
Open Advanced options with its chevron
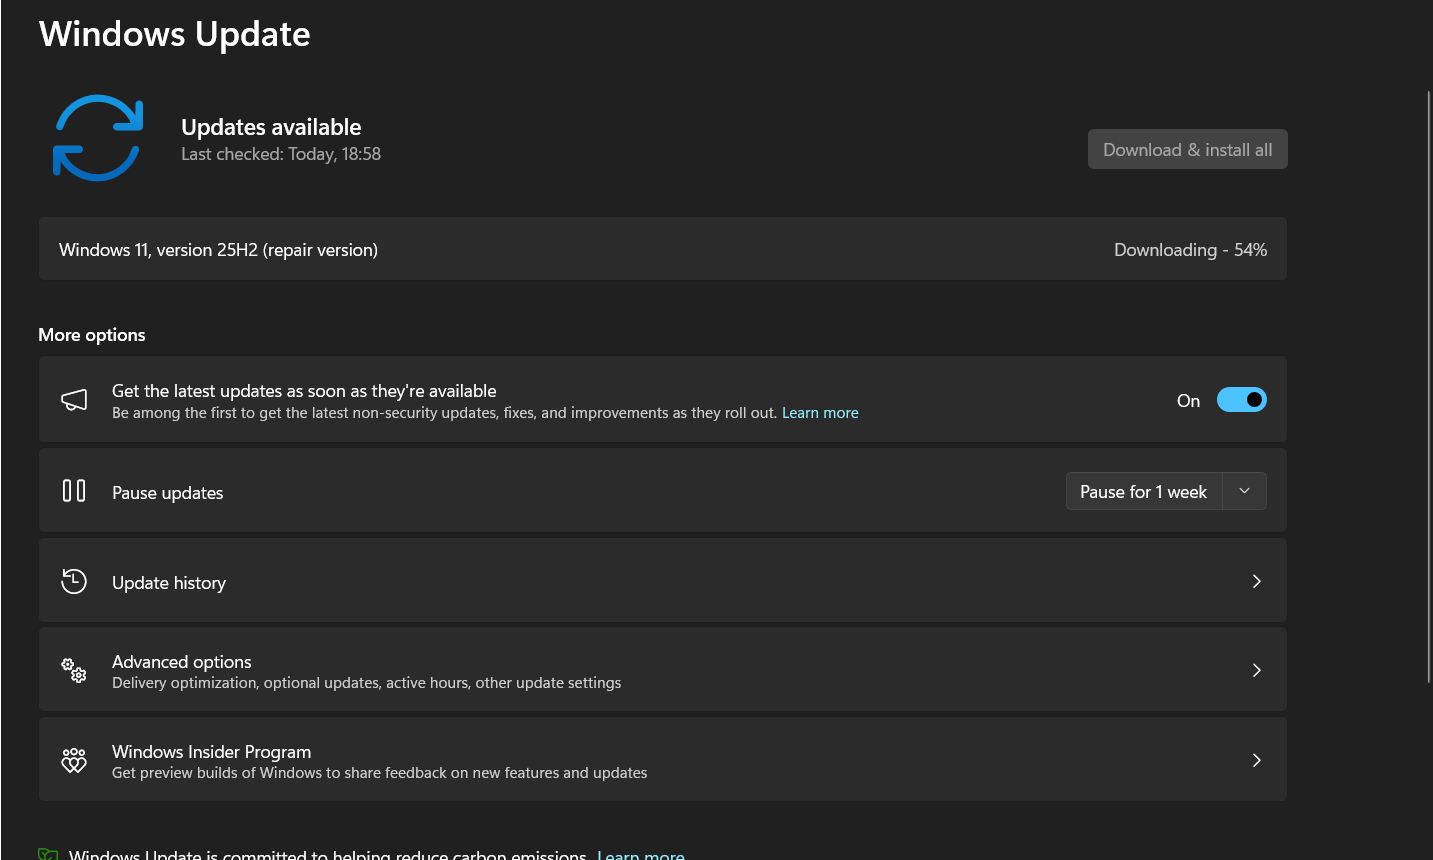(1257, 670)
